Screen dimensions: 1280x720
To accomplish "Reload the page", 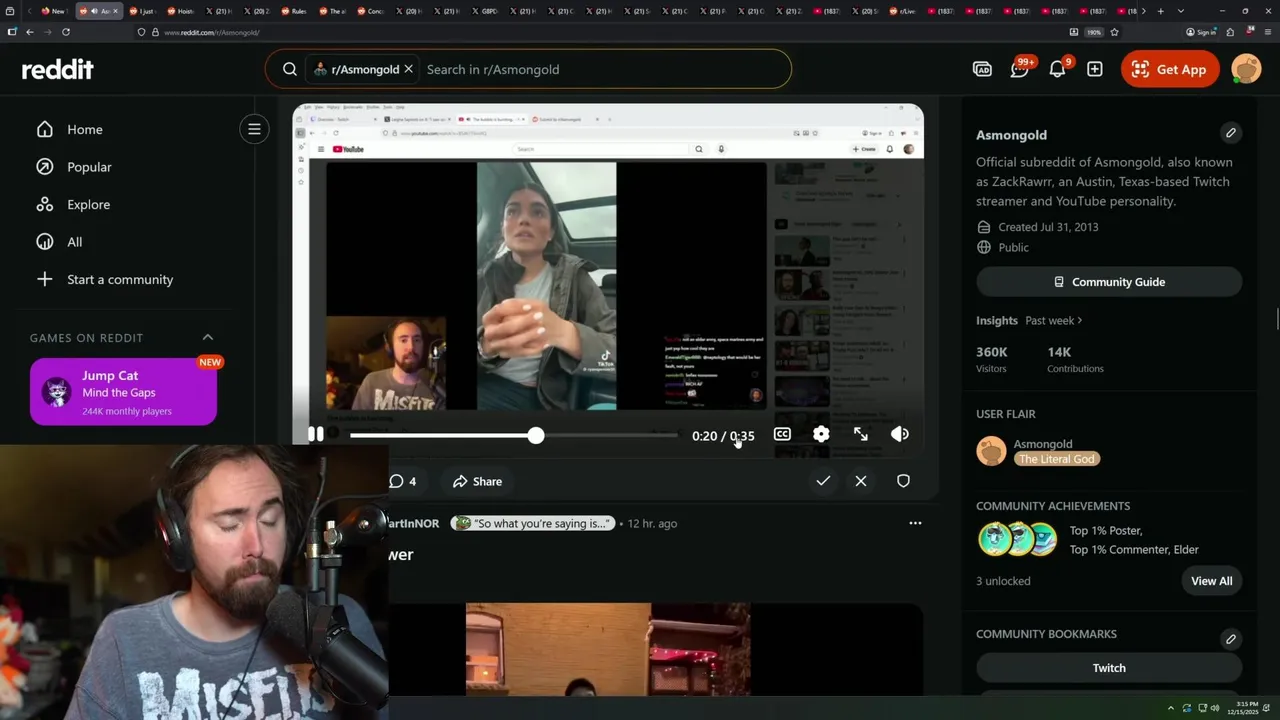I will 66,32.
